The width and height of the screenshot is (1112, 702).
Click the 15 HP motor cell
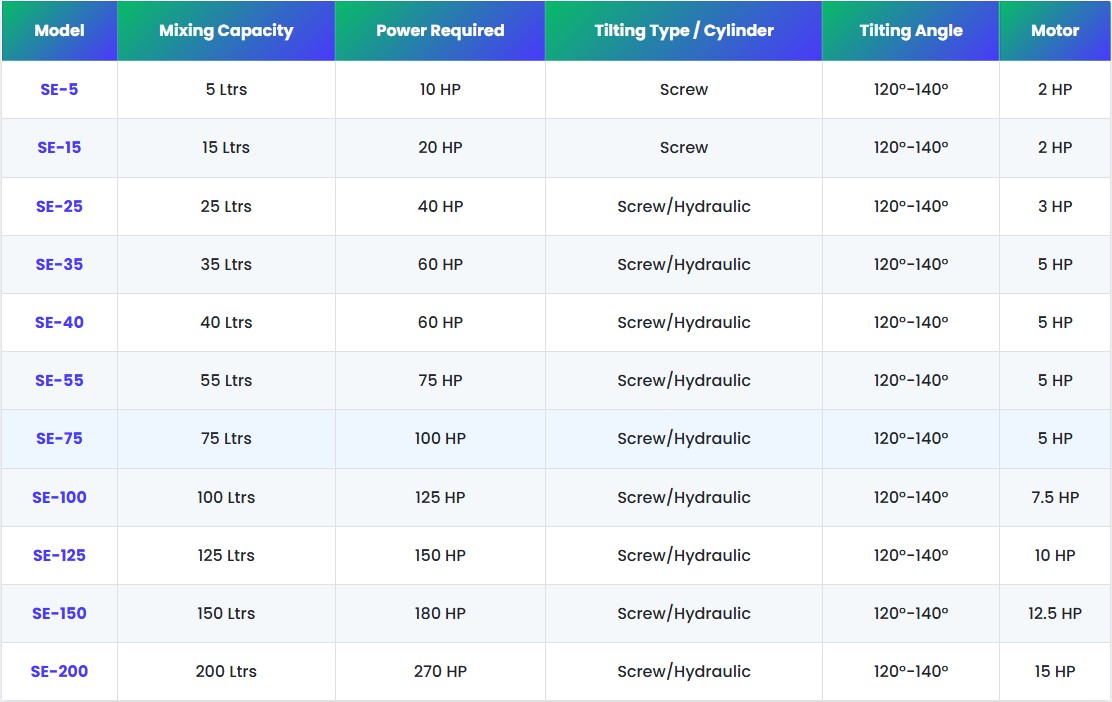pyautogui.click(x=1055, y=672)
